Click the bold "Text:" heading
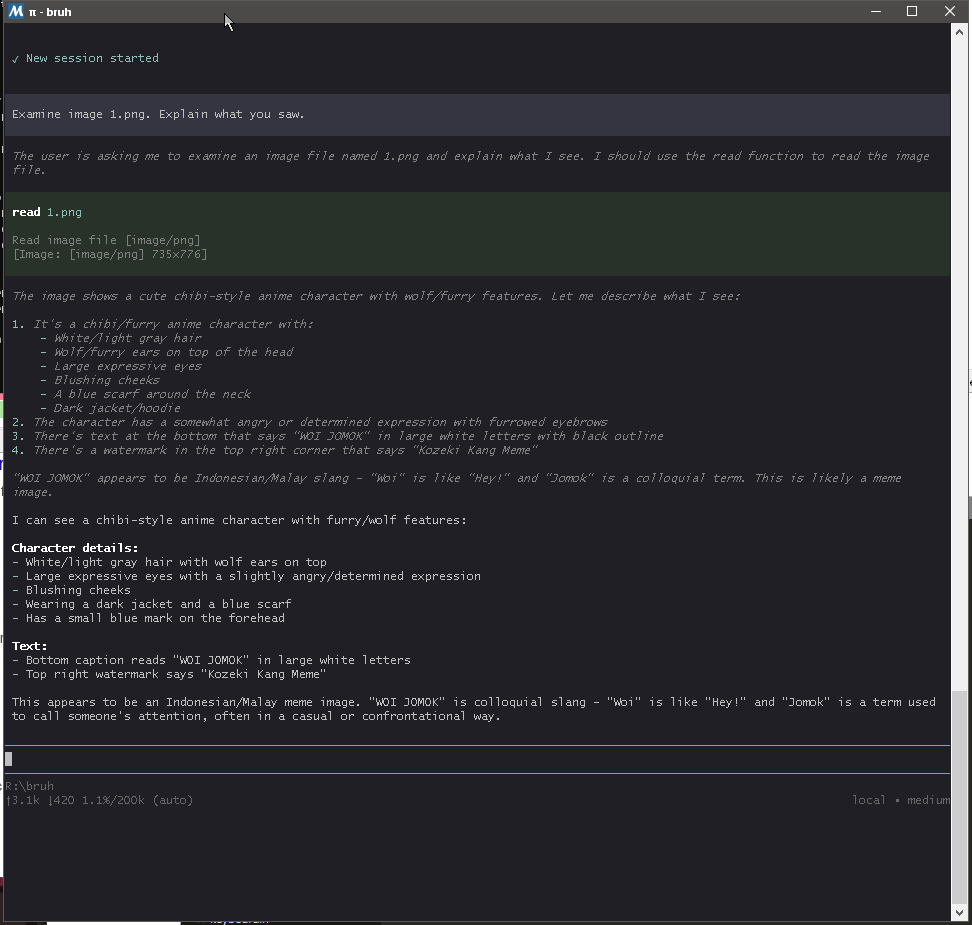This screenshot has height=925, width=972. tap(30, 646)
